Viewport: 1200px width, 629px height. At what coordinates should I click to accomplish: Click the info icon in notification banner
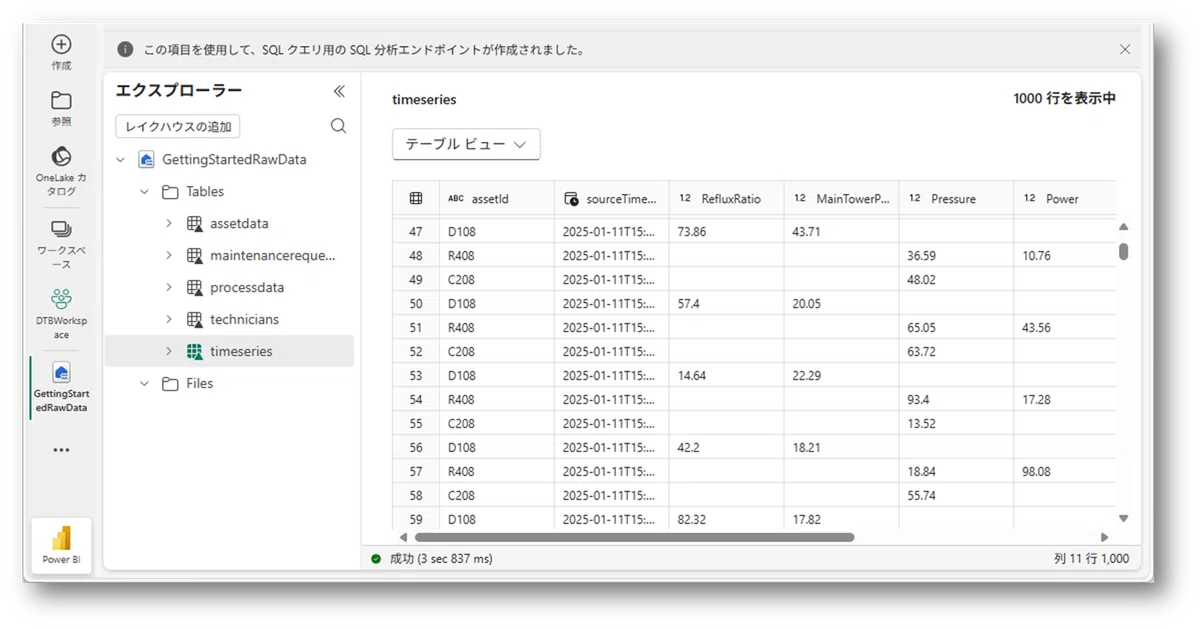125,49
